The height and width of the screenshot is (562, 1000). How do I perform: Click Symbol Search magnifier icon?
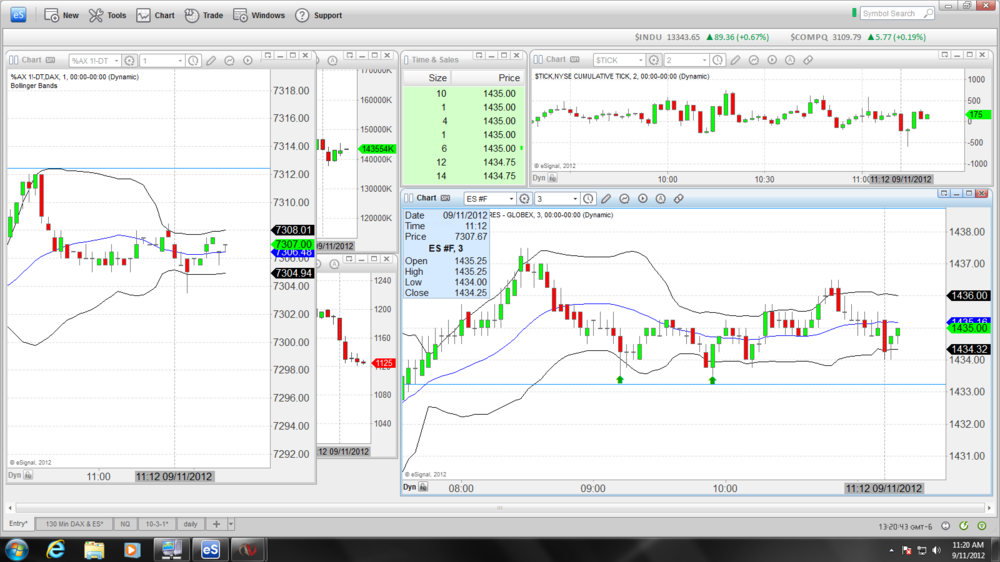point(929,13)
